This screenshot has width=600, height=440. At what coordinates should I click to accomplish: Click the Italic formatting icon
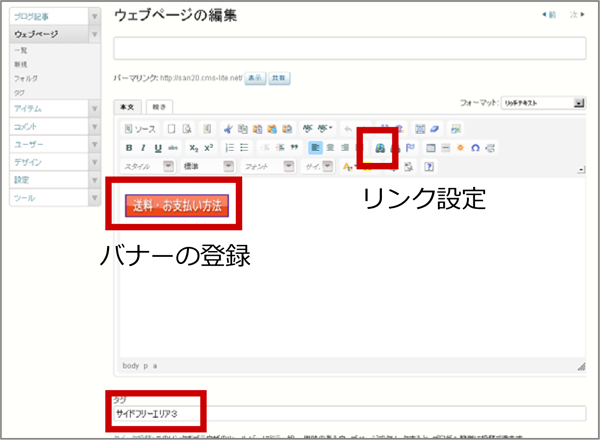point(143,148)
